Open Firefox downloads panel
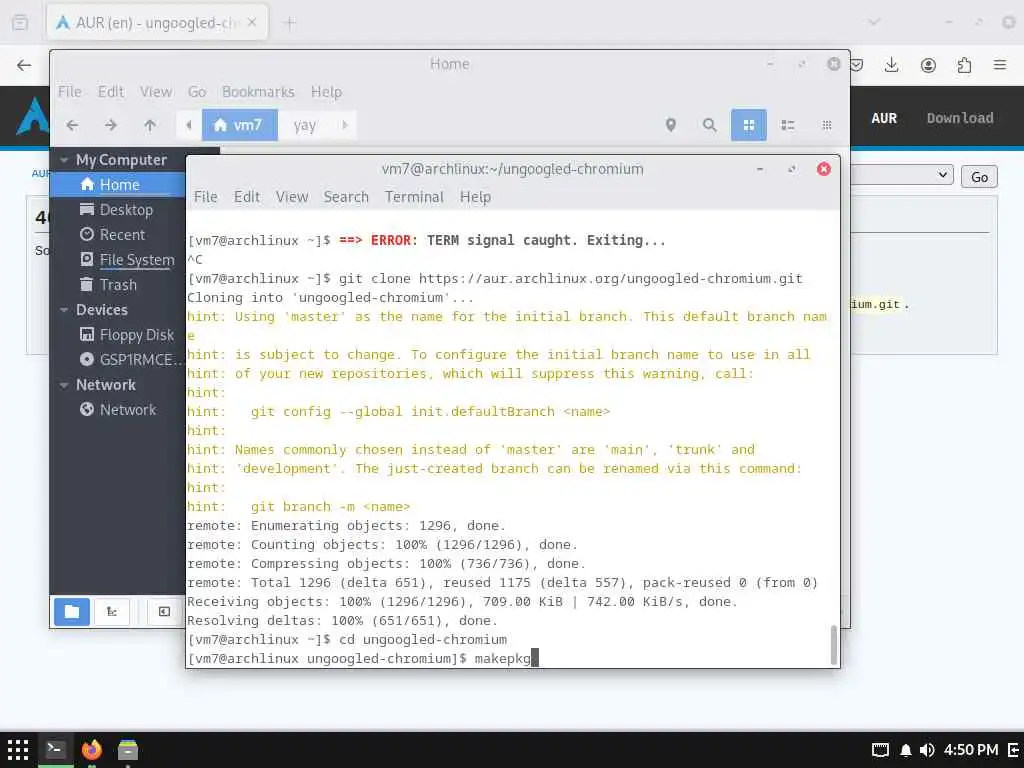 [891, 65]
